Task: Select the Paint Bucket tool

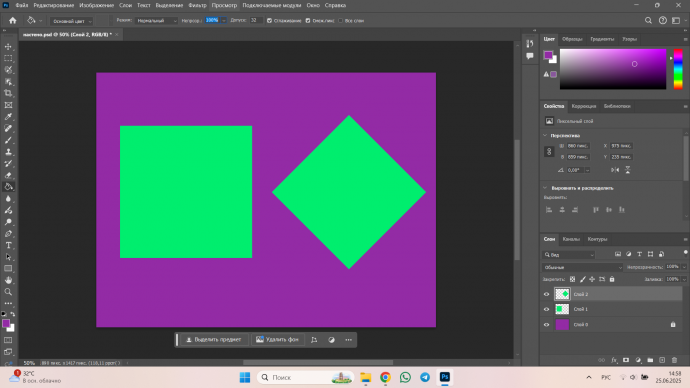Action: [8, 187]
